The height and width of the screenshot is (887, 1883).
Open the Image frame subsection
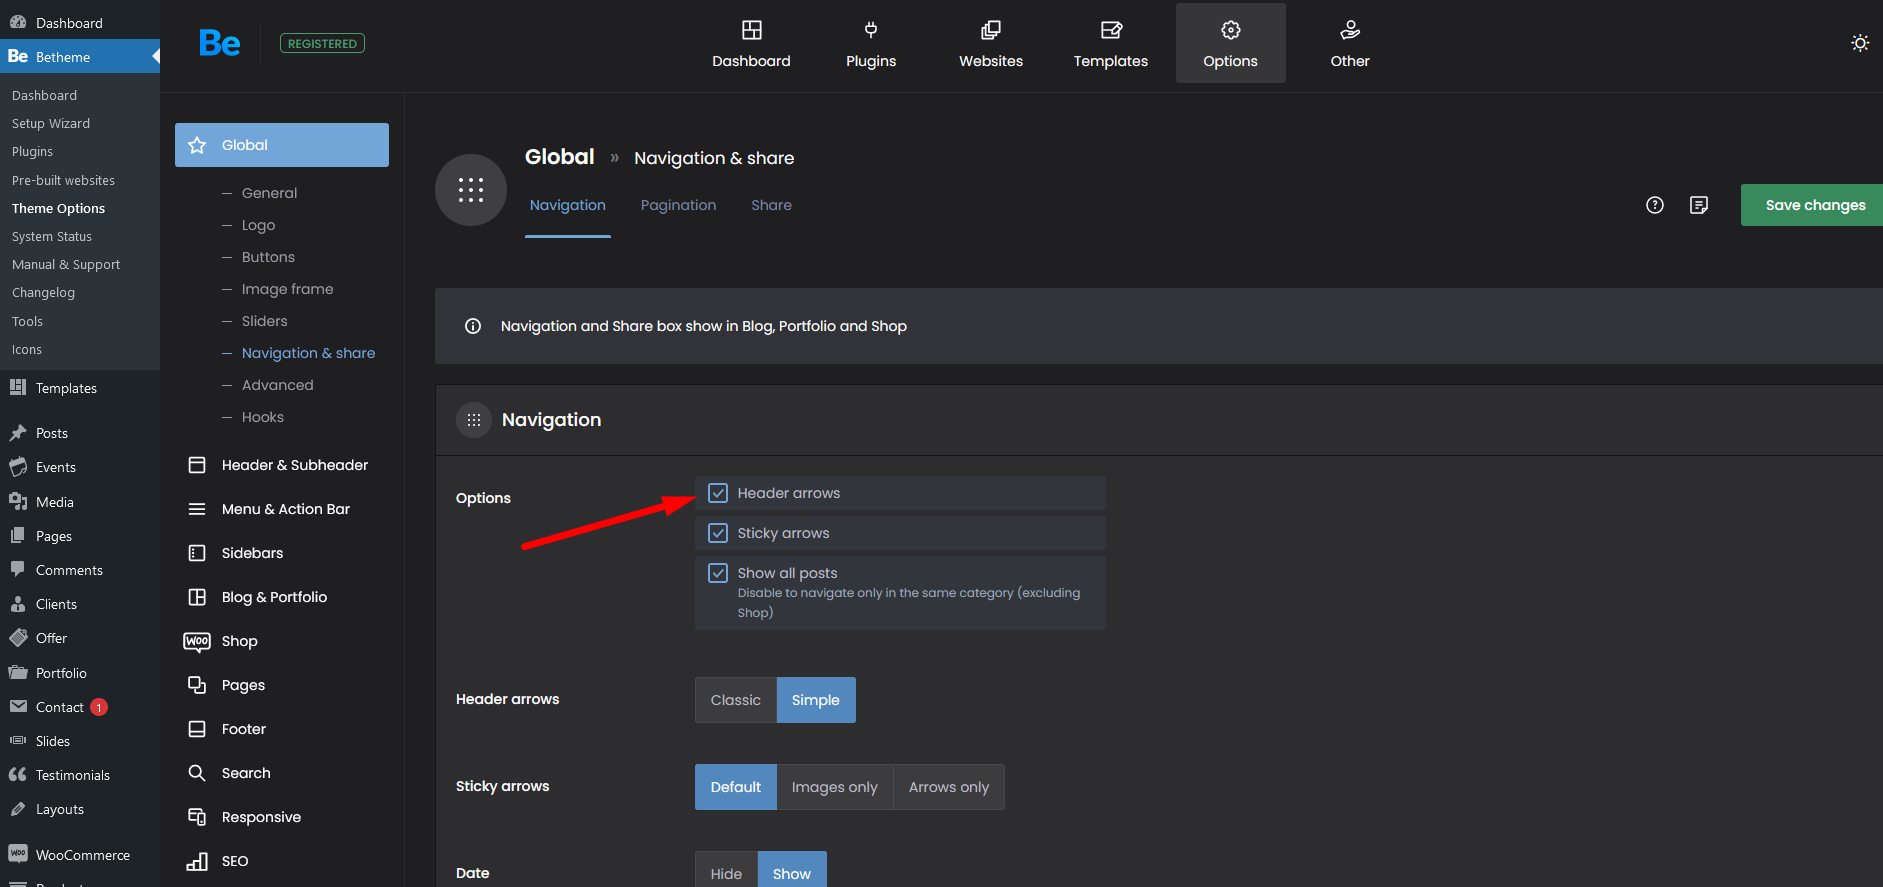point(287,289)
